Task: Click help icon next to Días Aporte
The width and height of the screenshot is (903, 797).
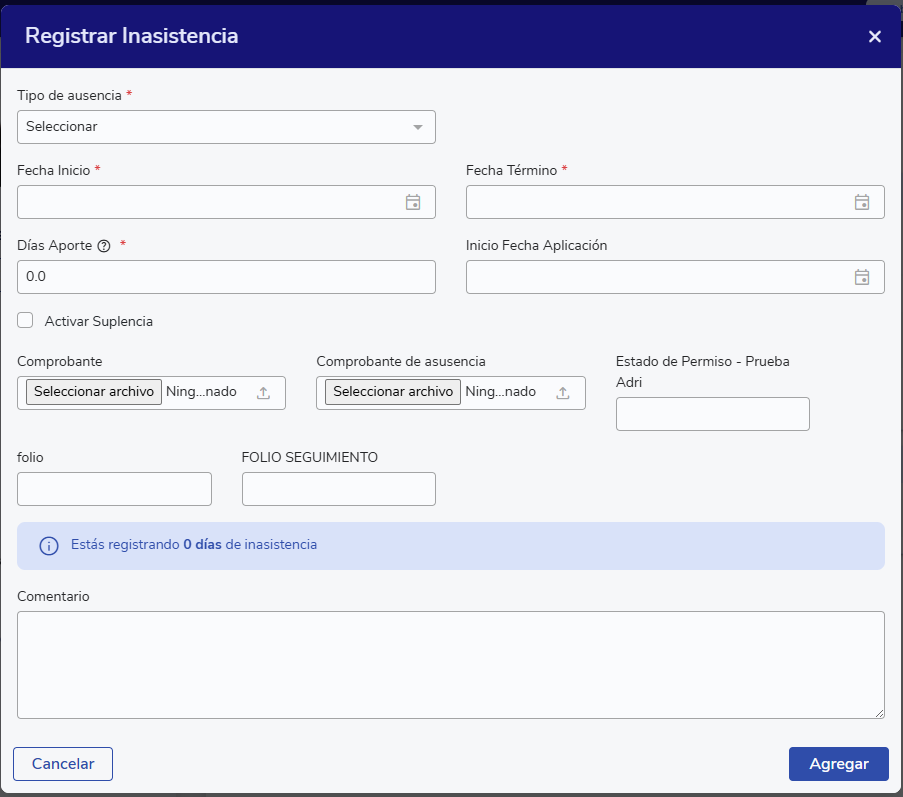Action: [103, 246]
